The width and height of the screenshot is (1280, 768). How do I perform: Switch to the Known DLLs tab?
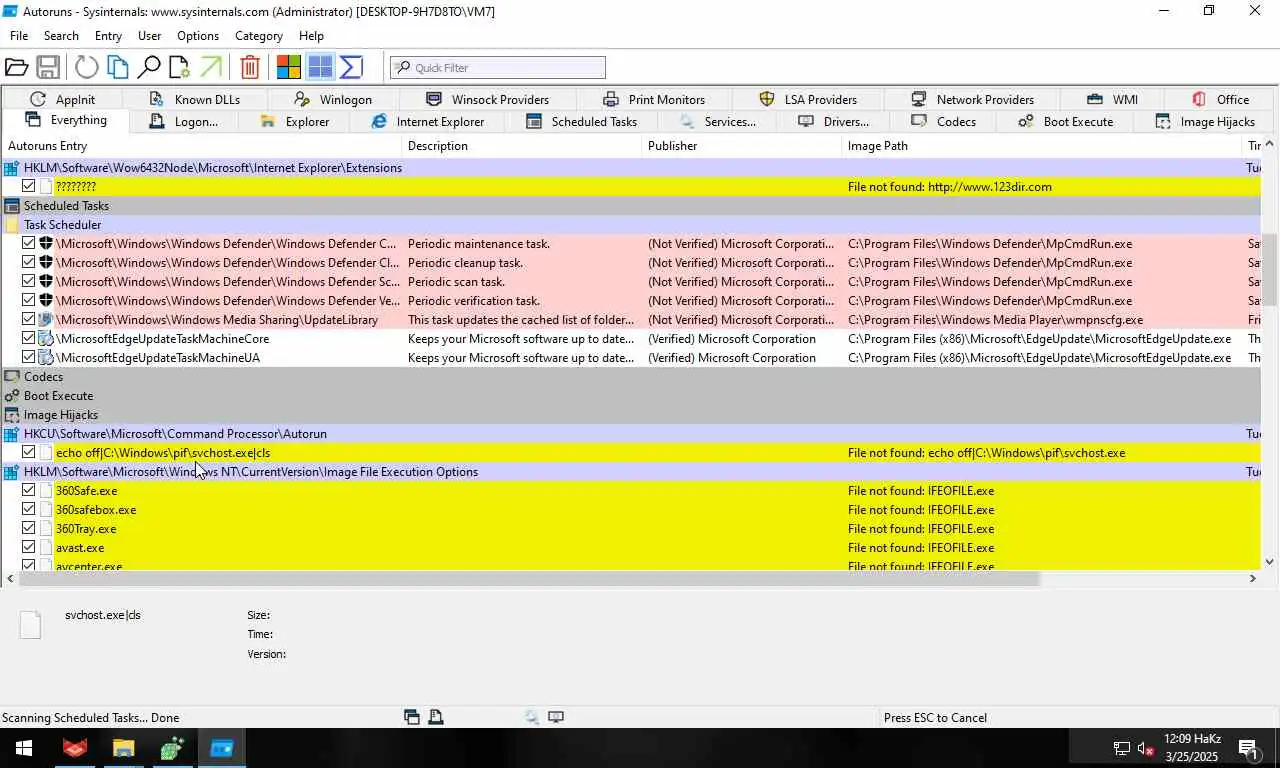[194, 99]
